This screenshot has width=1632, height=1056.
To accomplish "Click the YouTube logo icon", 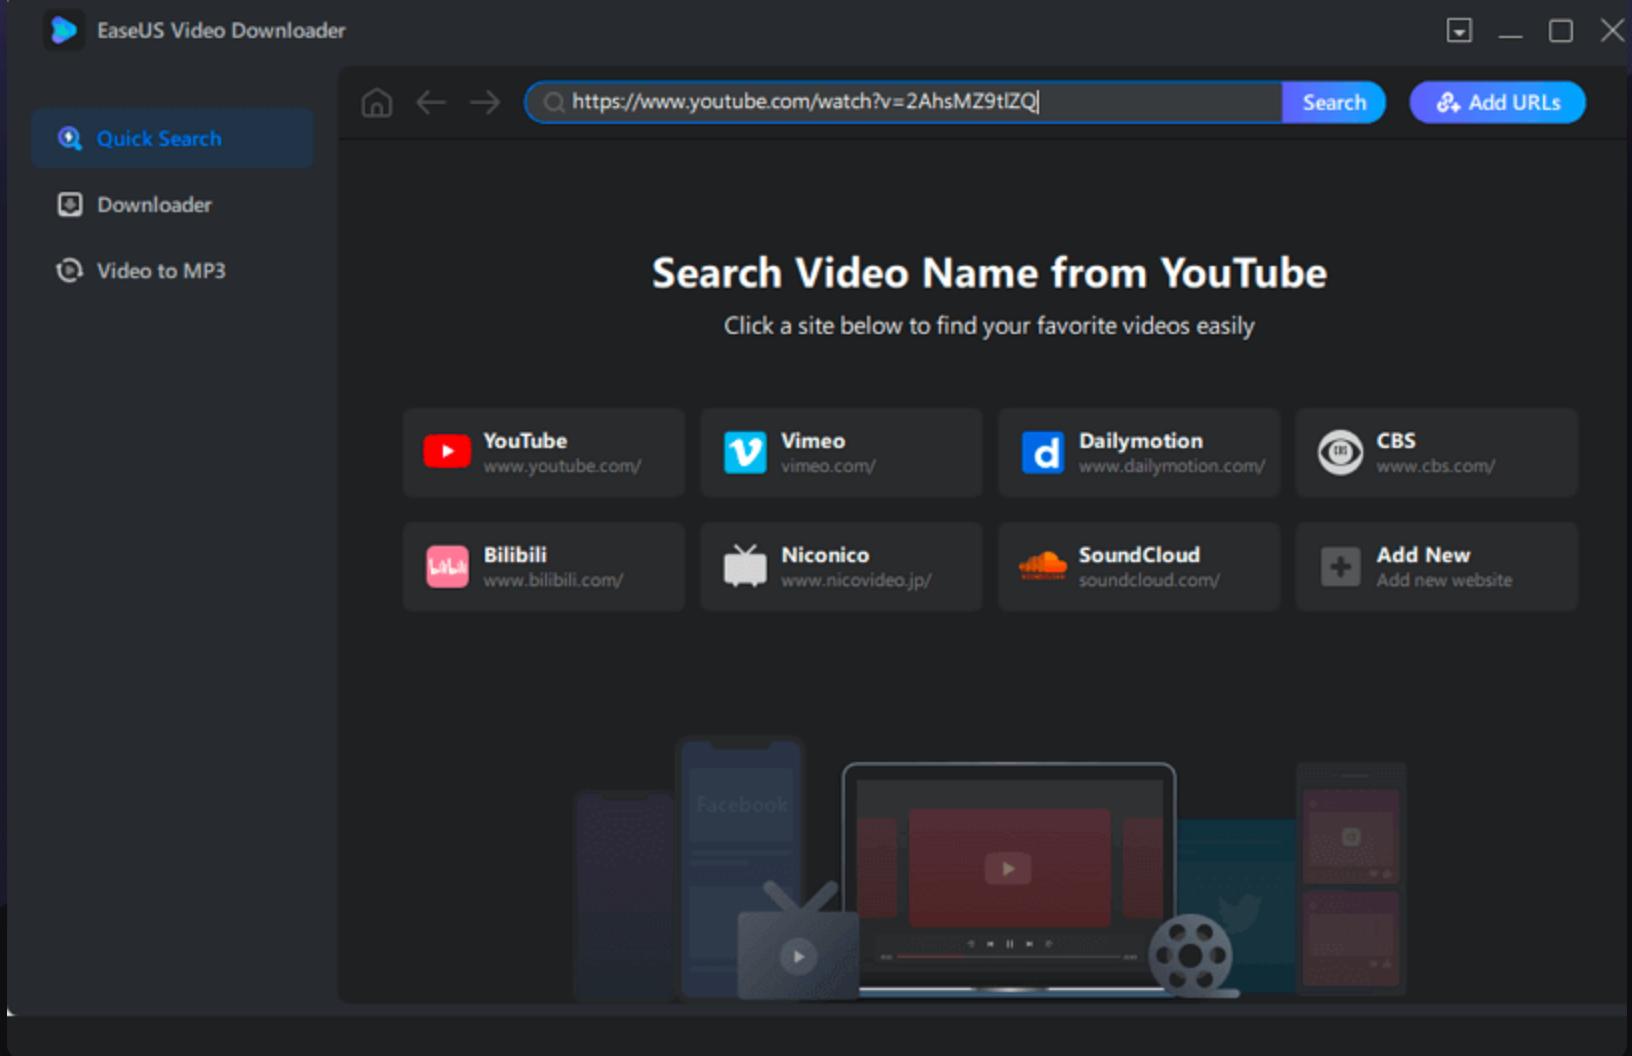I will [x=447, y=452].
